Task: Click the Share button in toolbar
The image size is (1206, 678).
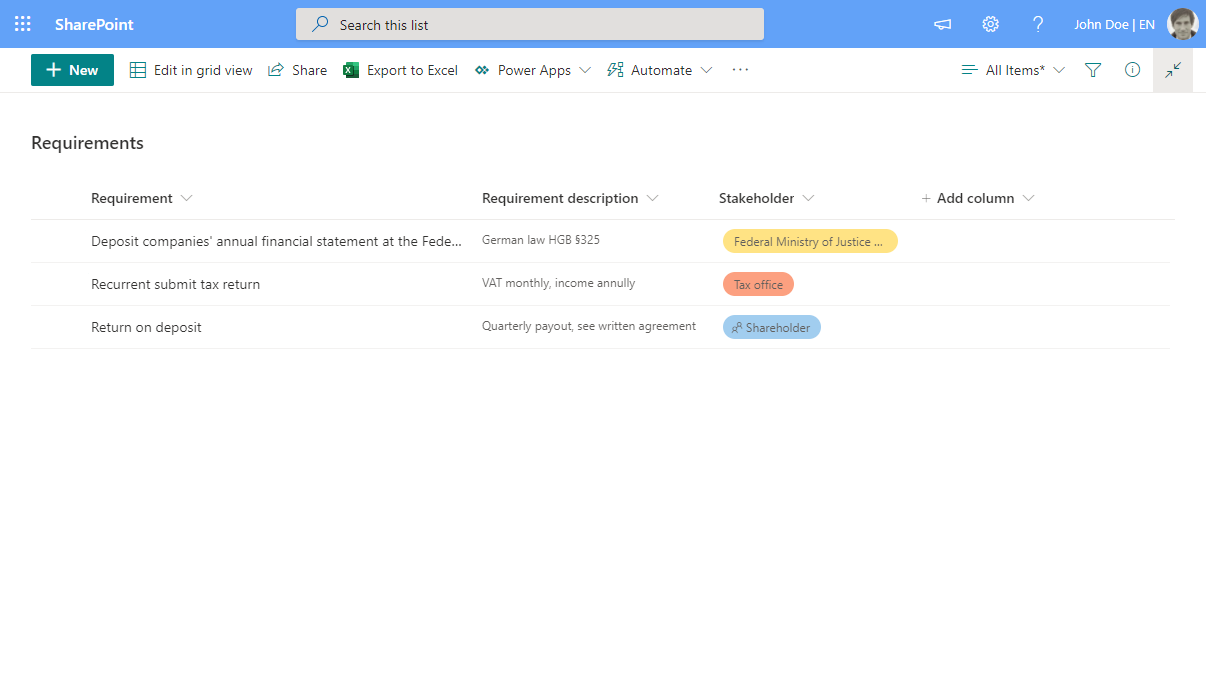Action: (x=298, y=70)
